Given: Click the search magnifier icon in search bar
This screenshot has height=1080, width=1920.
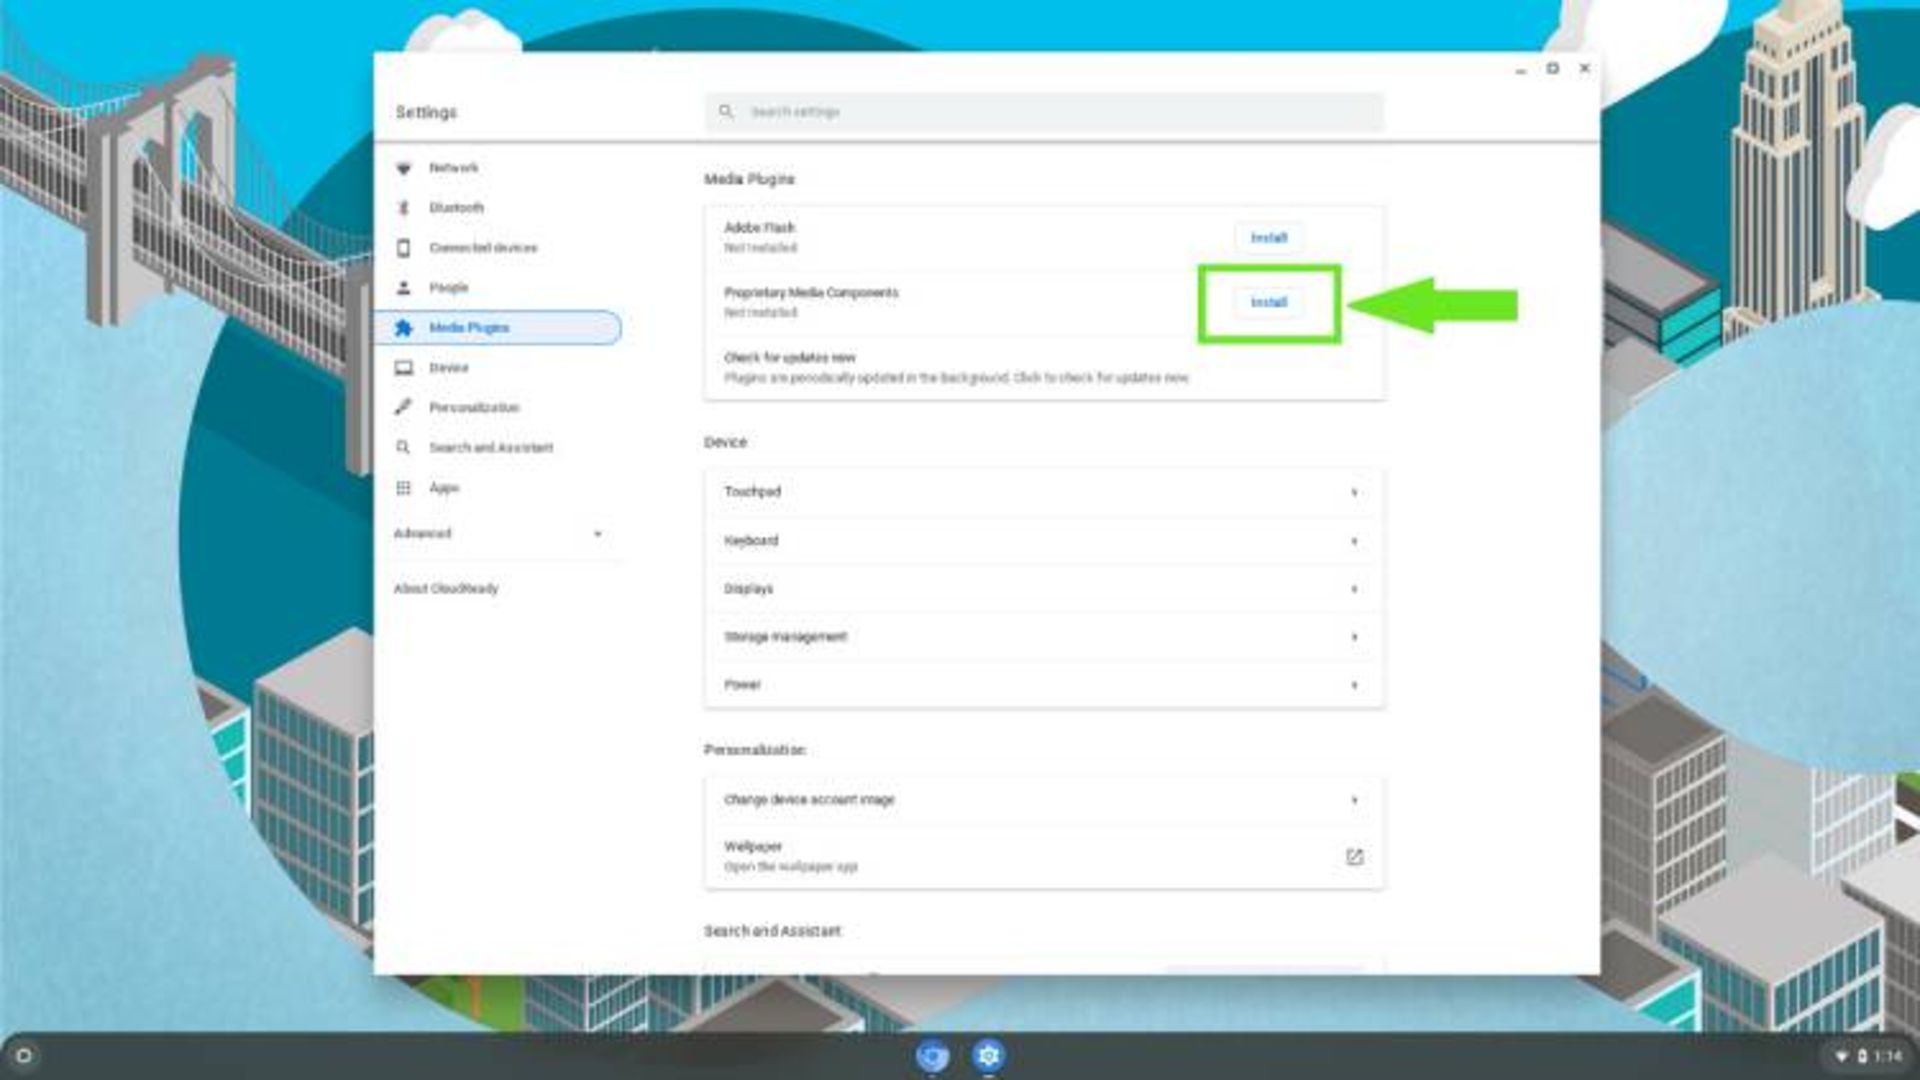Looking at the screenshot, I should [726, 111].
